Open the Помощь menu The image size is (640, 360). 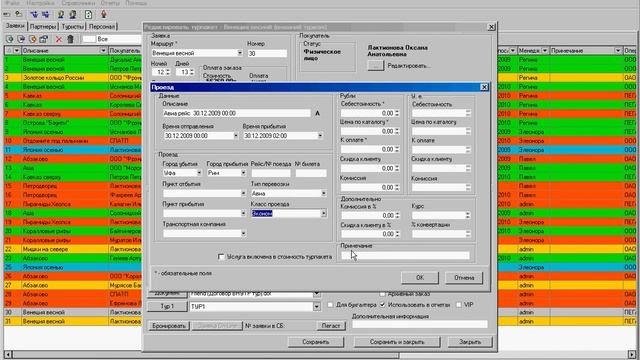pos(136,3)
